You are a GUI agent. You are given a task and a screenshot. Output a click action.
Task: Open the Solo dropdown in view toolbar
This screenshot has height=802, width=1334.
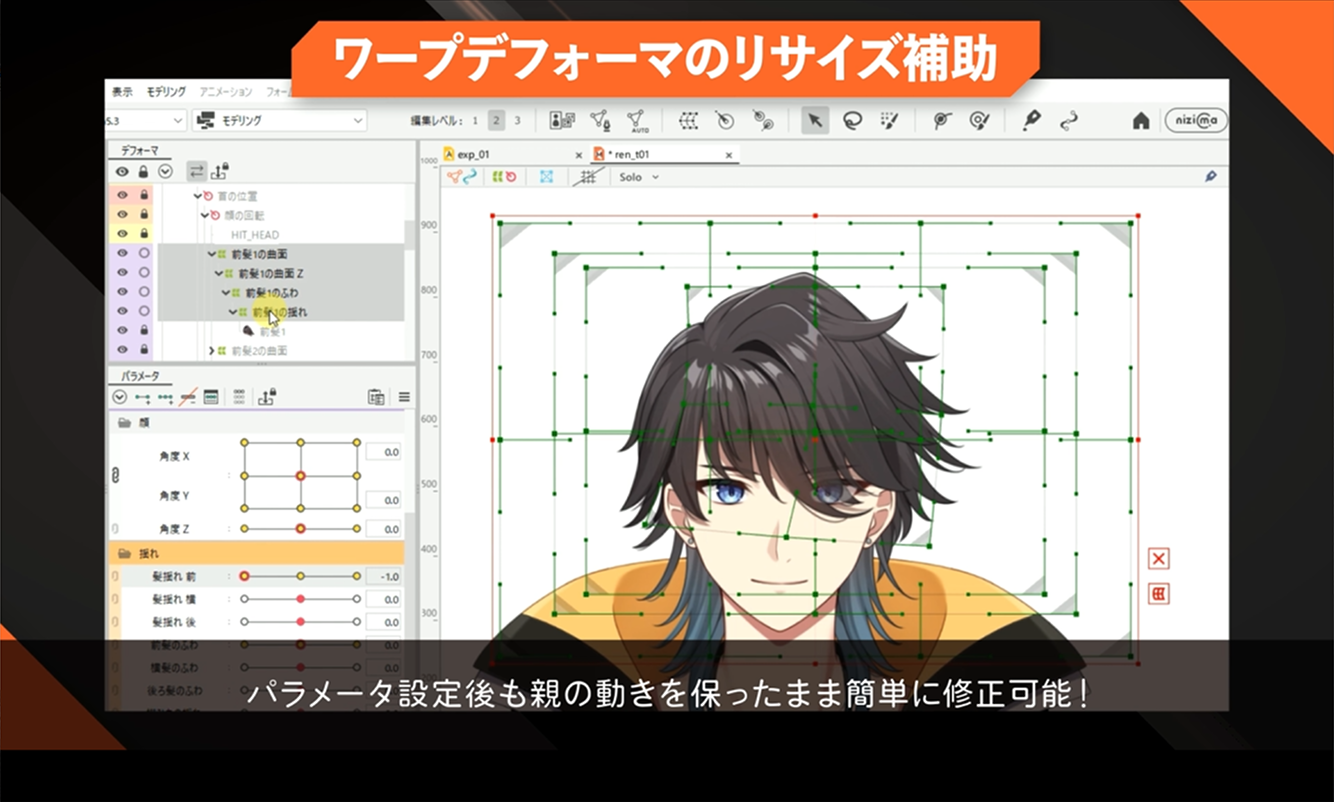point(639,177)
